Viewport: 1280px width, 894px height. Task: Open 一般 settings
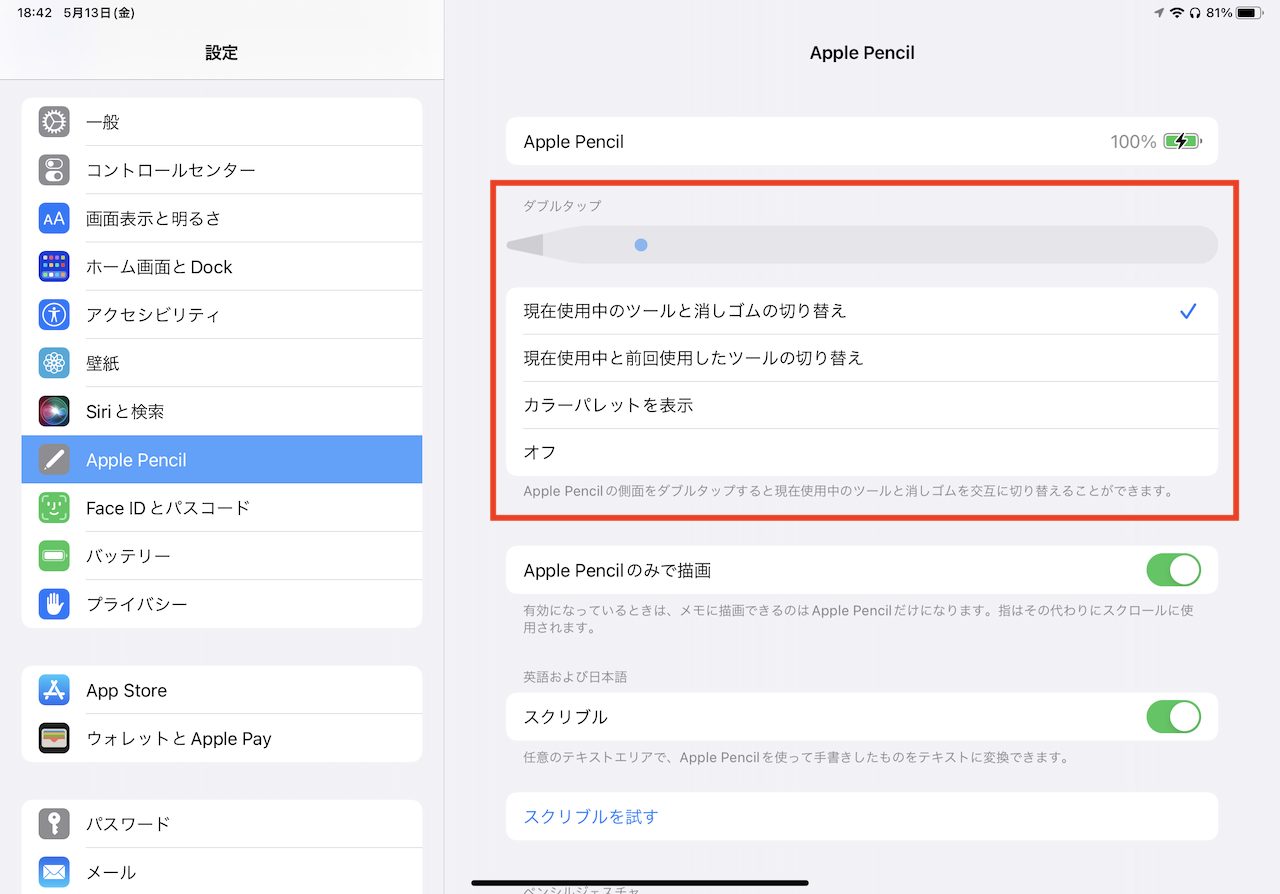222,122
